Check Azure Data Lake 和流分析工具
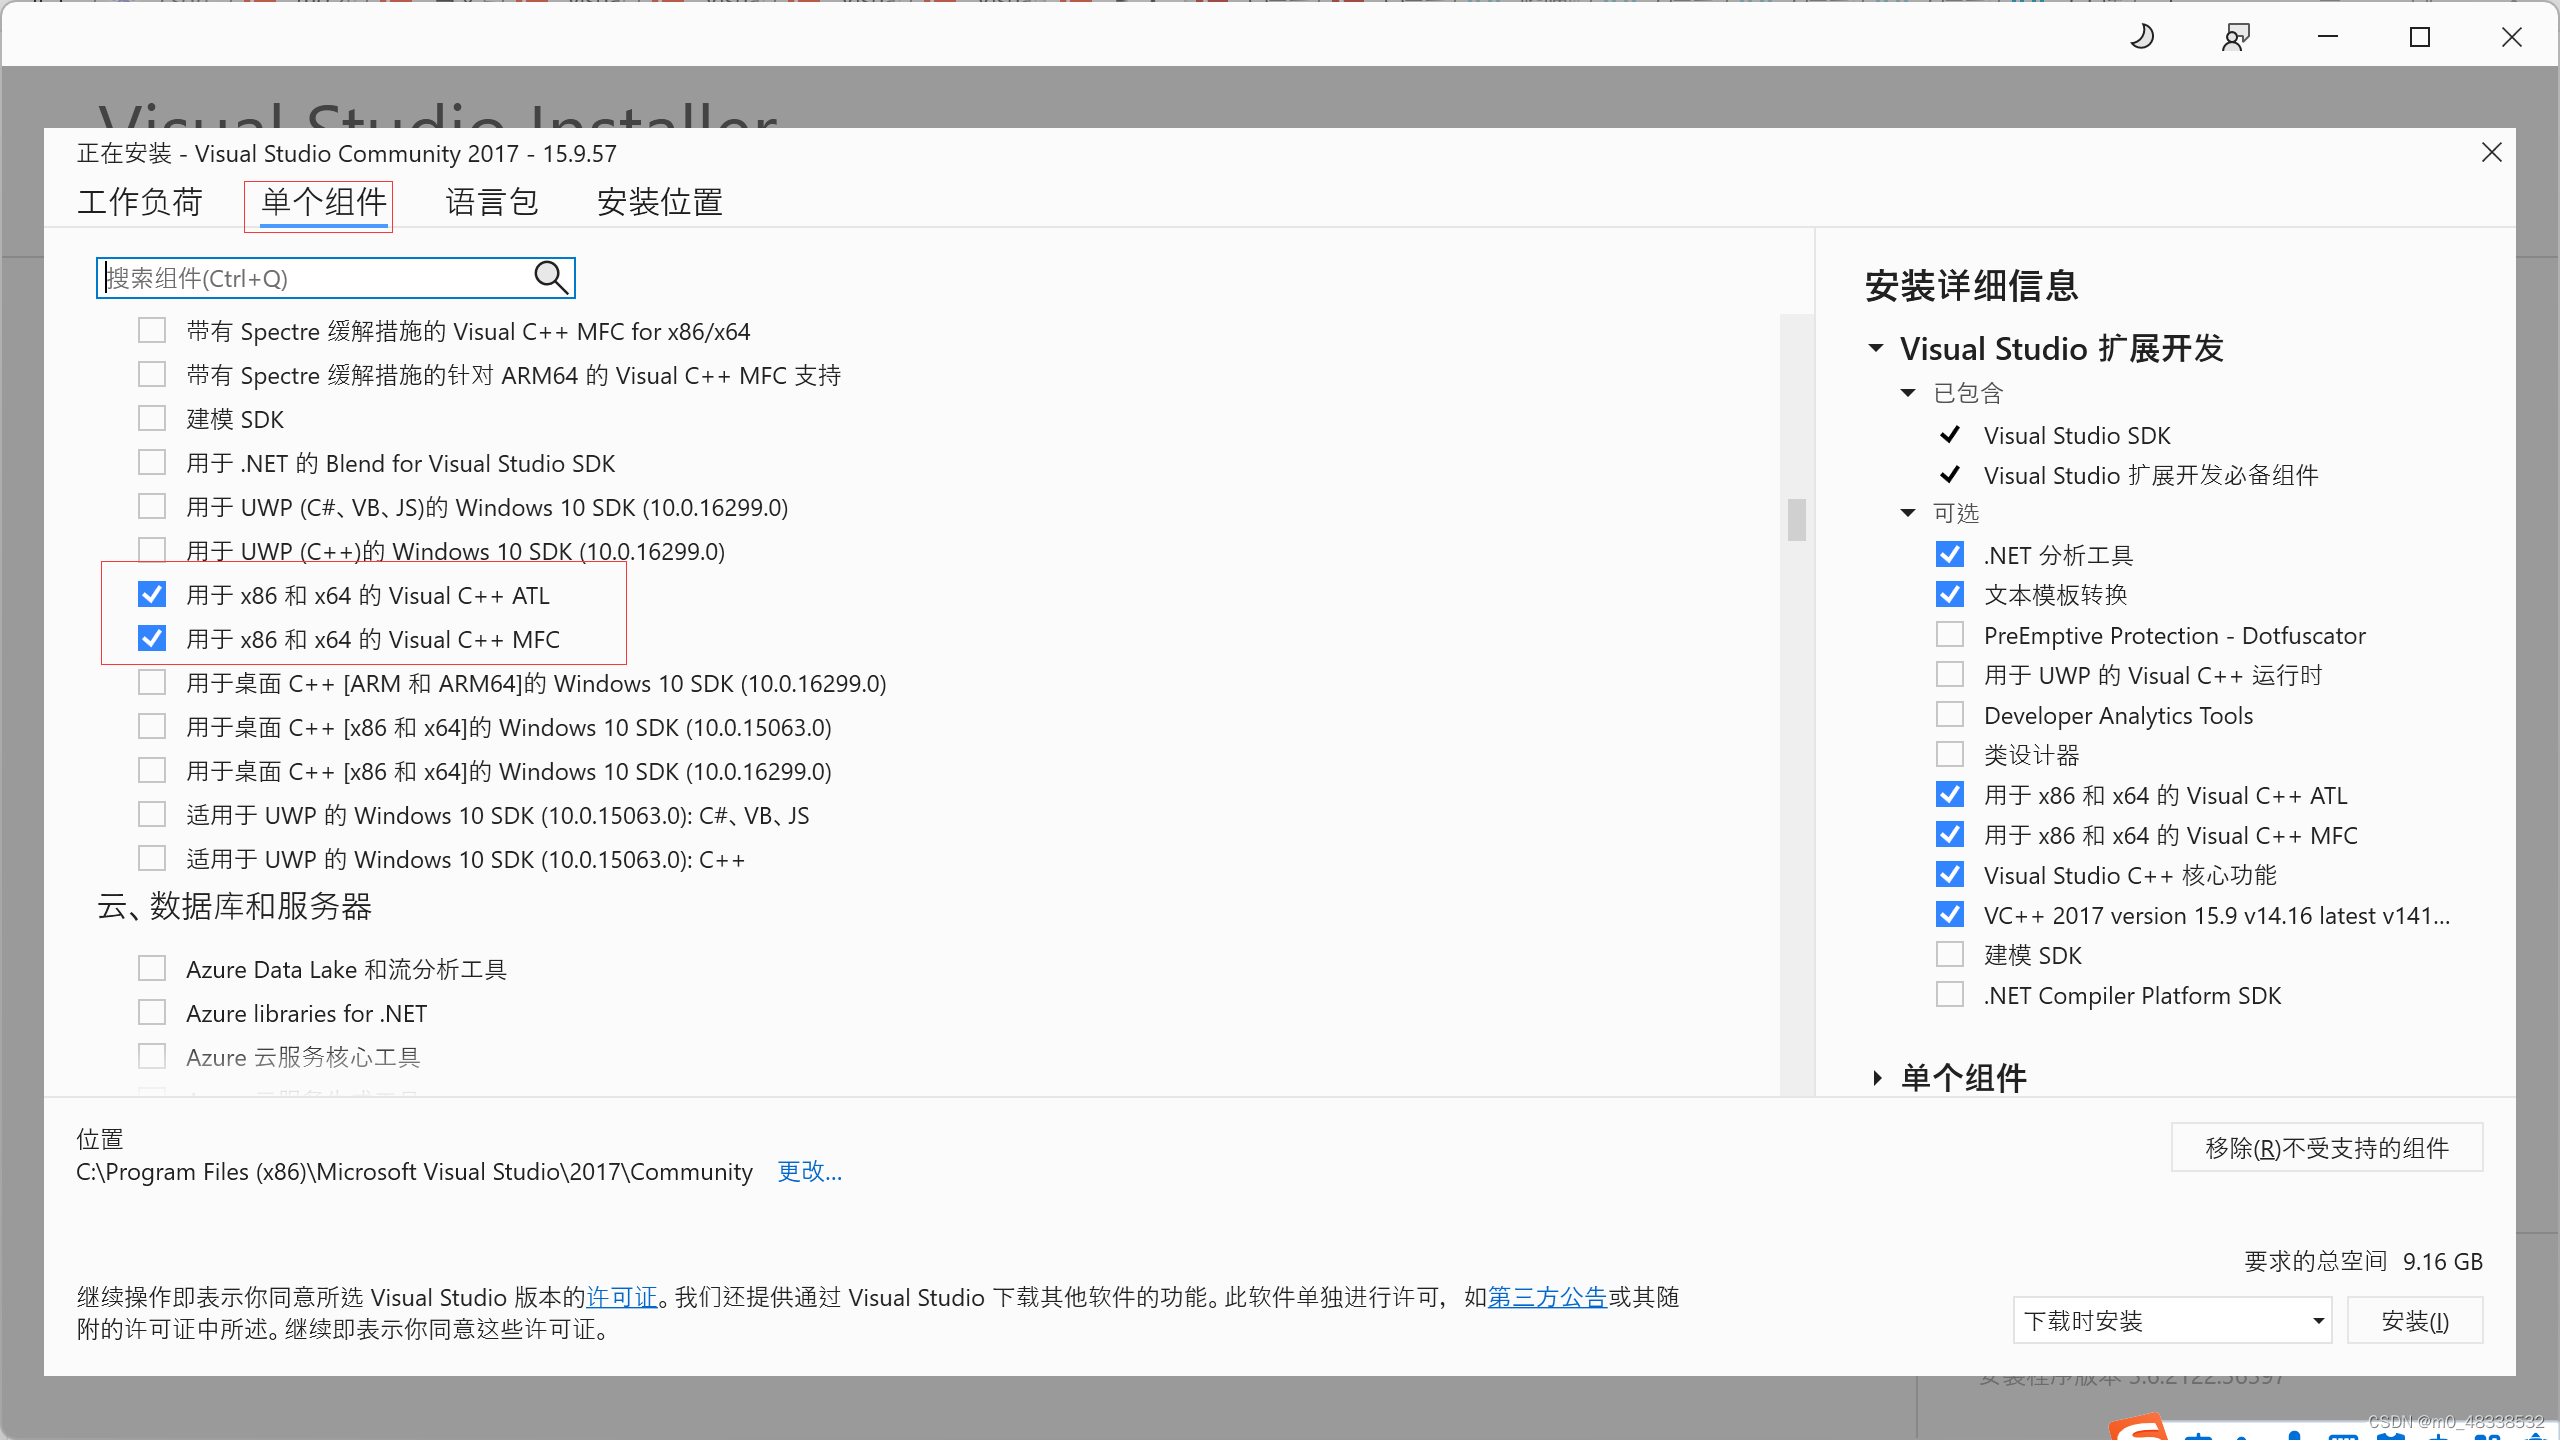Screen dimensions: 2560x1440 coord(152,968)
